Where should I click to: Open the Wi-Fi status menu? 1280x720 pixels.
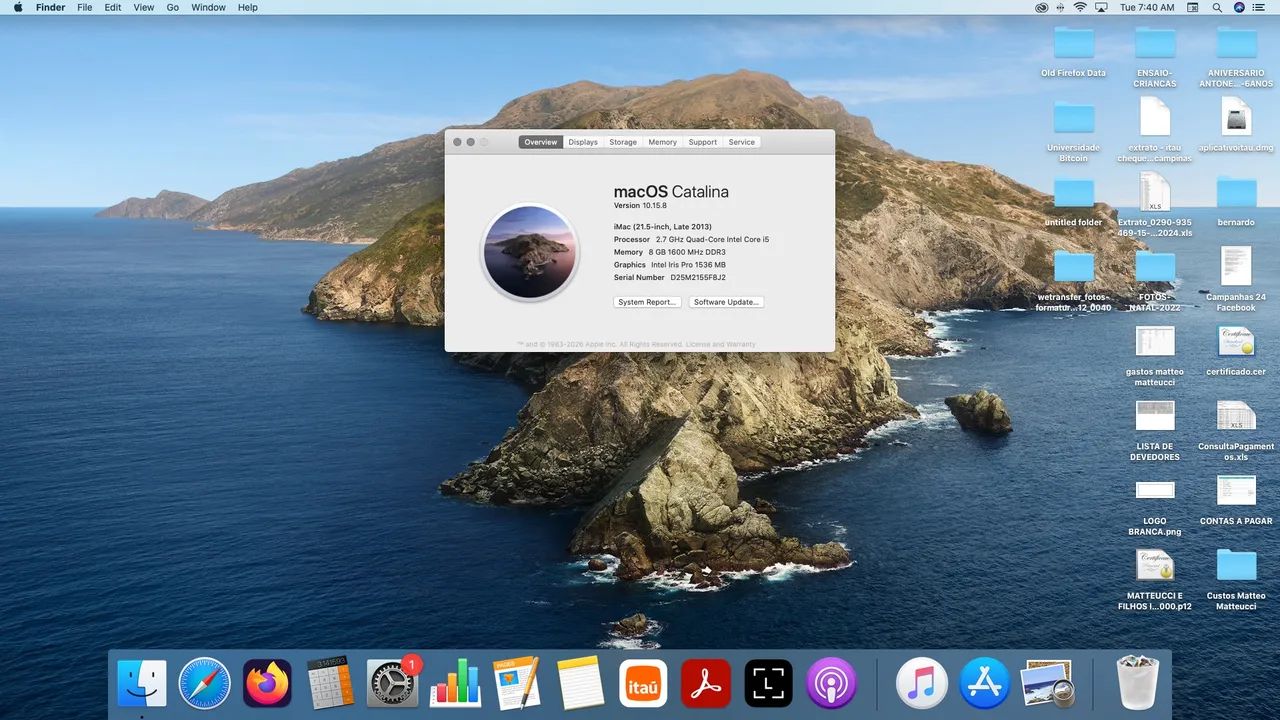pyautogui.click(x=1080, y=7)
